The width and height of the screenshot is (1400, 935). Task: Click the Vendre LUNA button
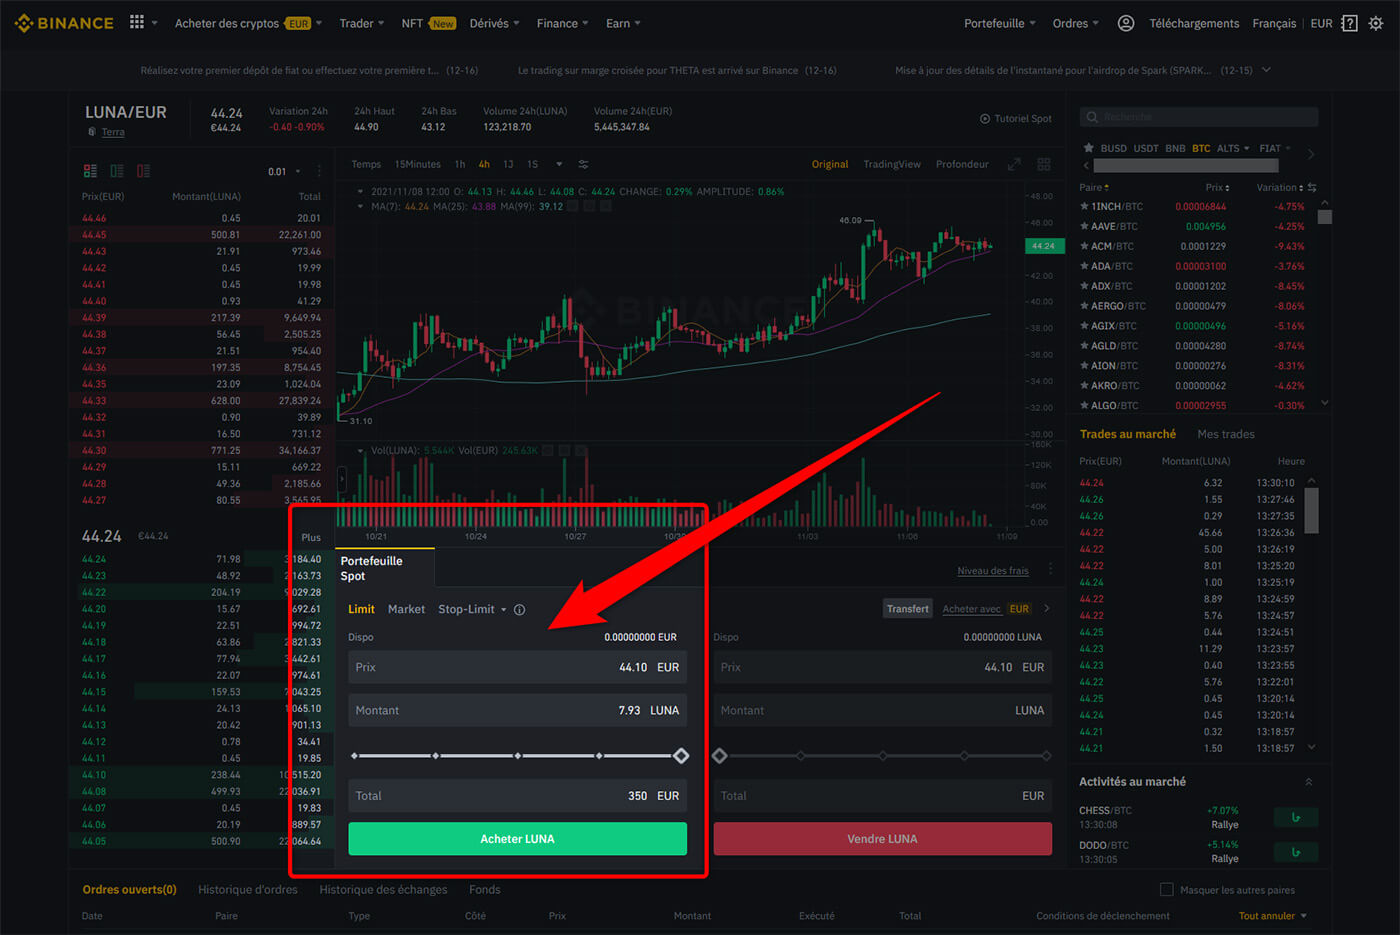pyautogui.click(x=882, y=838)
